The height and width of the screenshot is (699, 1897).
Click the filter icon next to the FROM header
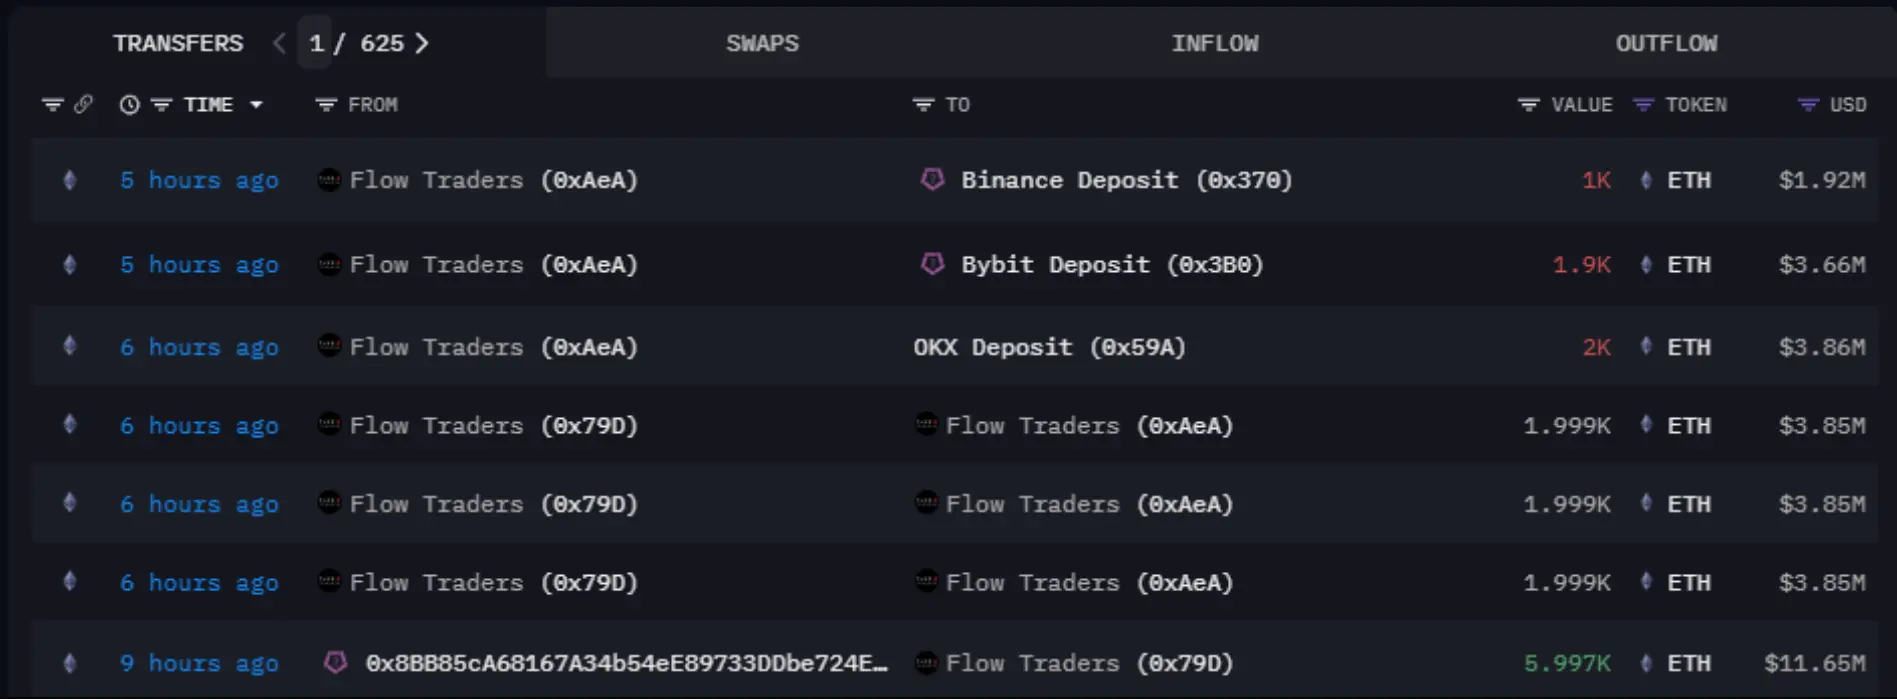(x=325, y=104)
